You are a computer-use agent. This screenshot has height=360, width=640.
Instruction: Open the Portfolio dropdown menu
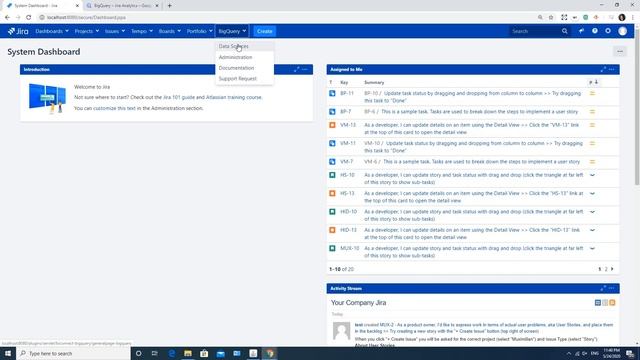click(200, 31)
